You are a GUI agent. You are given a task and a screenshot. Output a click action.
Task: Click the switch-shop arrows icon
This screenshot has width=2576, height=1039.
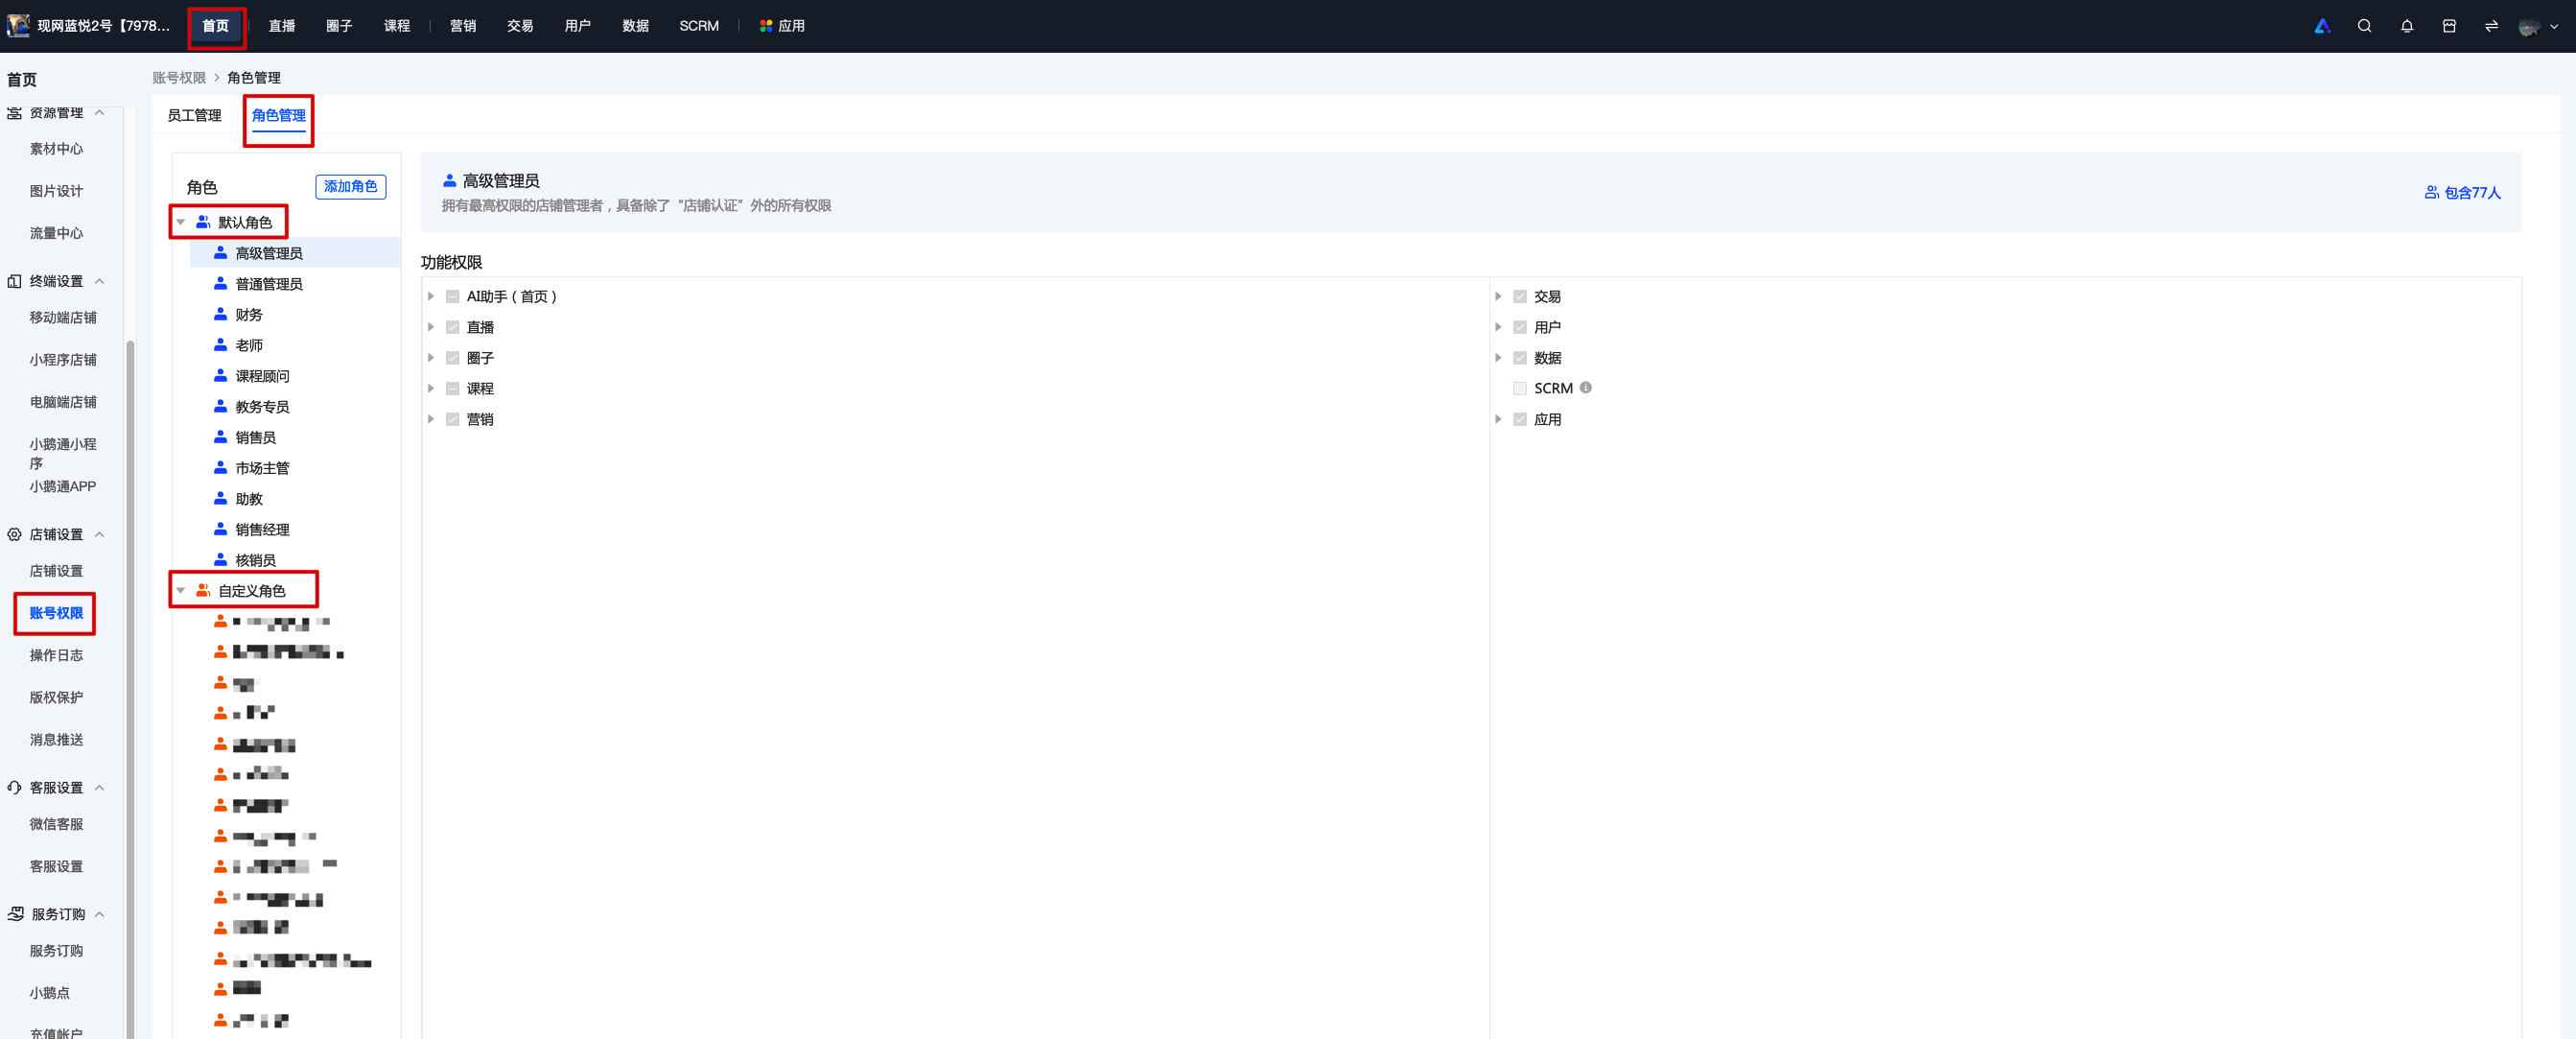pos(2491,26)
